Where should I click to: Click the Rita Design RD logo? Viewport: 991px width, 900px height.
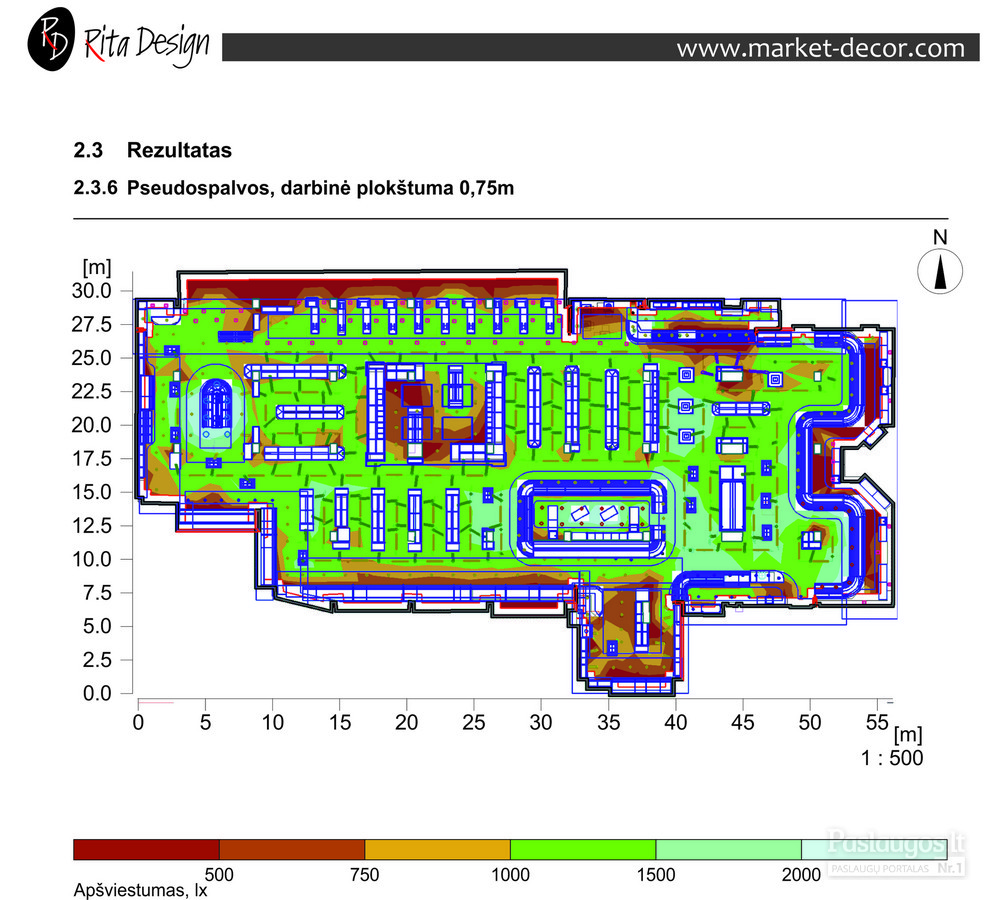pyautogui.click(x=51, y=39)
